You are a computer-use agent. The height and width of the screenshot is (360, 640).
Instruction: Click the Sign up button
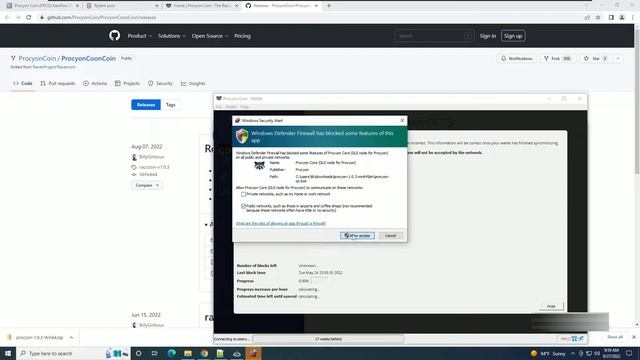pos(513,36)
